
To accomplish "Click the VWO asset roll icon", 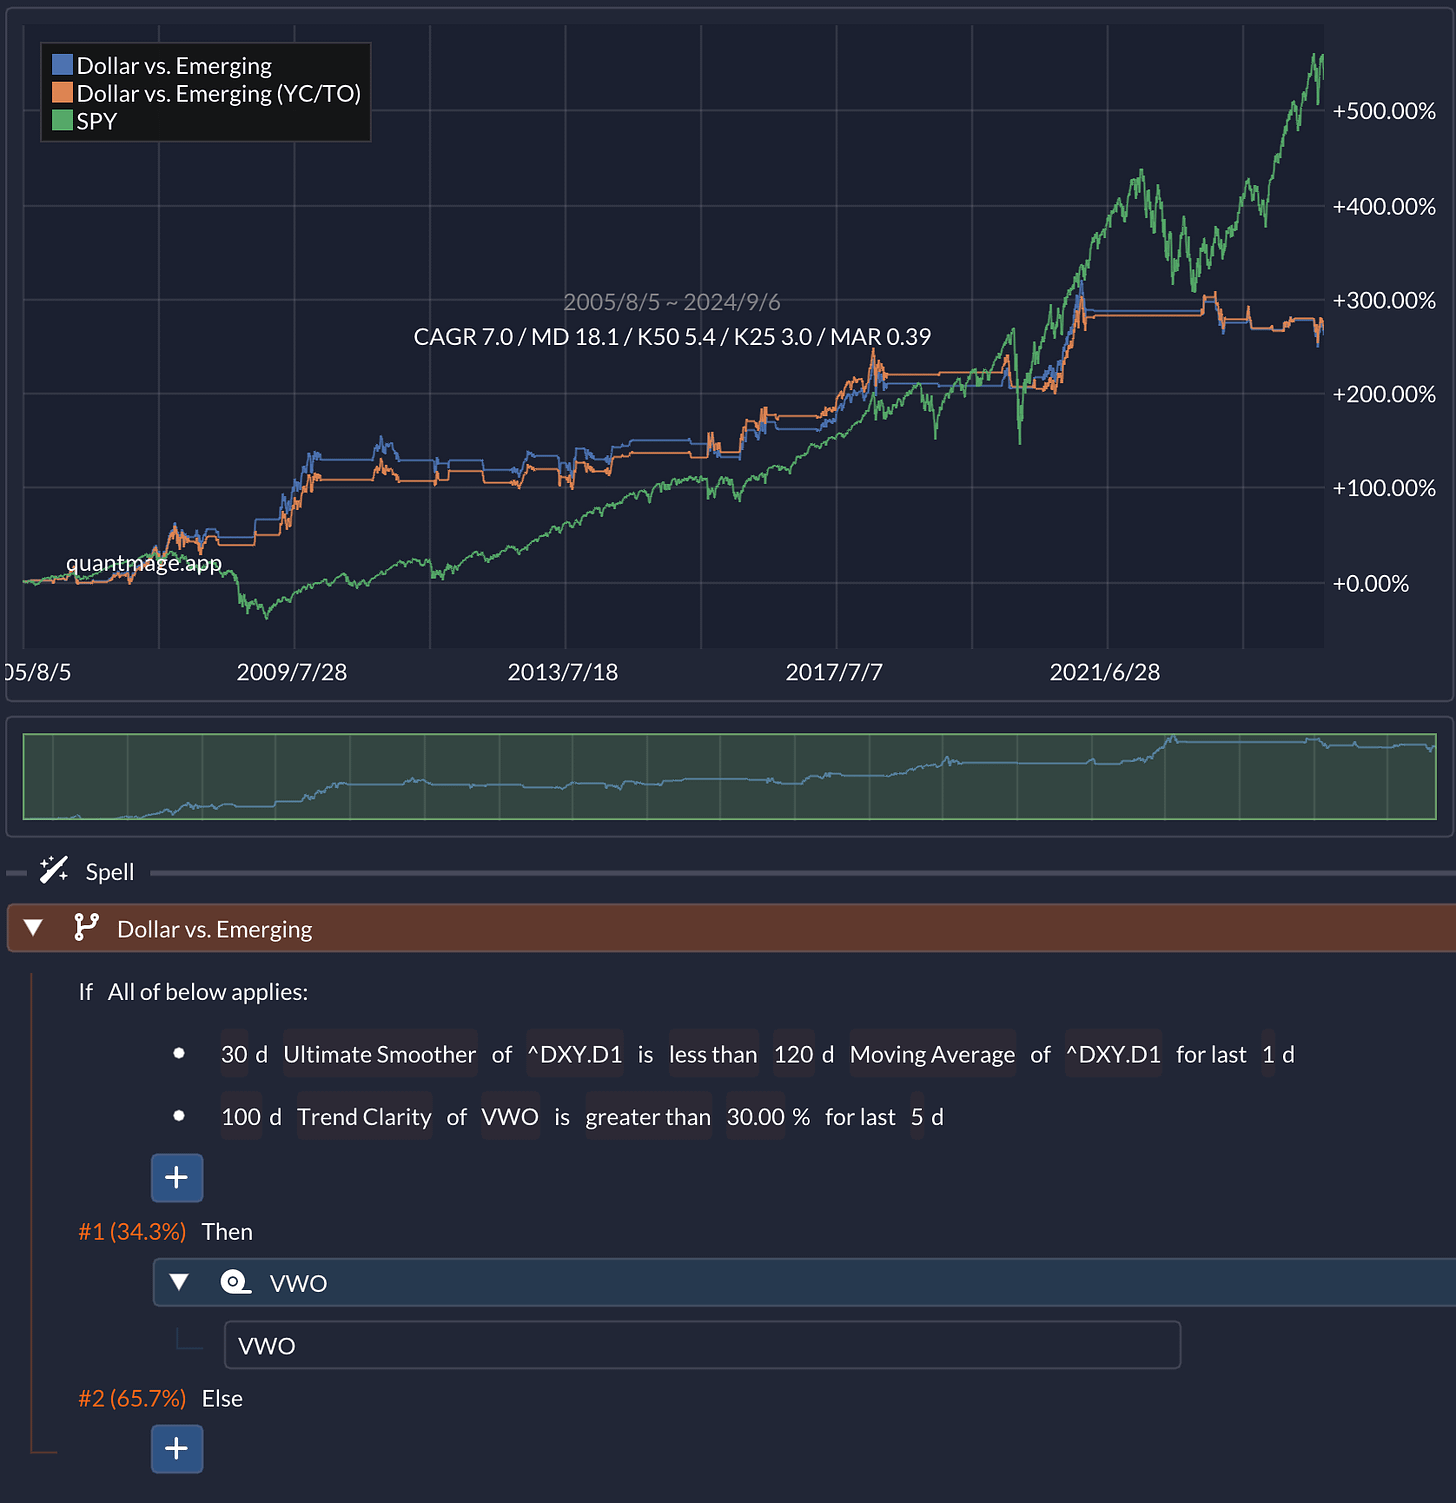I will pyautogui.click(x=236, y=1282).
